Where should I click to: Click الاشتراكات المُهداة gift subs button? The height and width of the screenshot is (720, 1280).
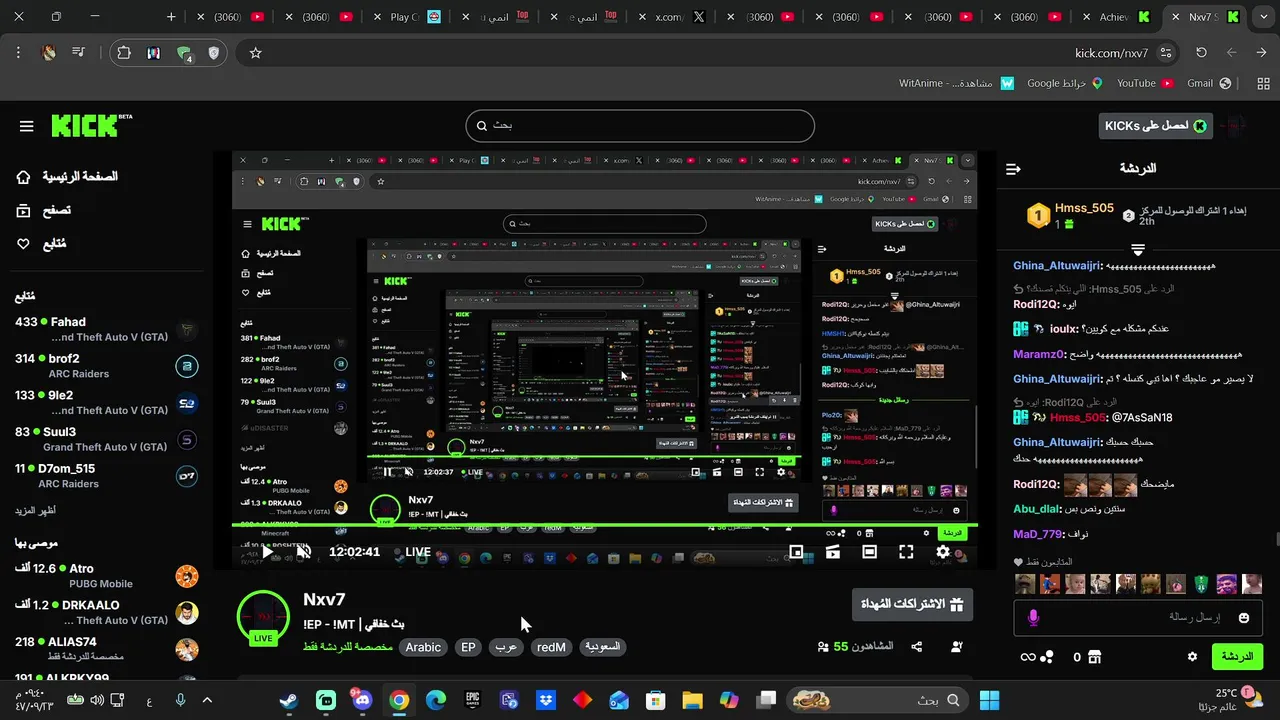point(912,604)
